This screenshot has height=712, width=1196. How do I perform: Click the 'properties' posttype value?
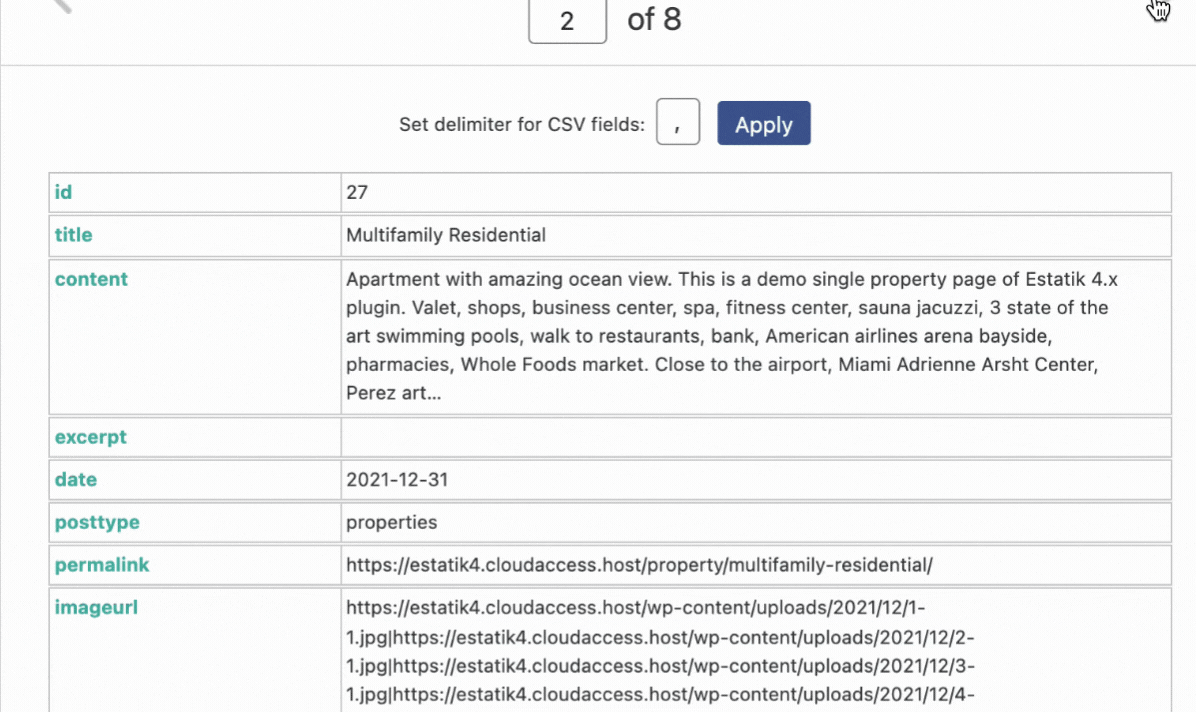(391, 522)
